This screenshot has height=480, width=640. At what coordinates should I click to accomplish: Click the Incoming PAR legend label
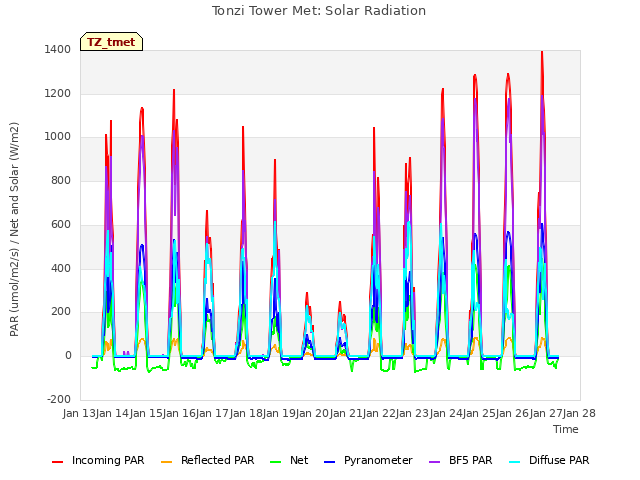[108, 460]
